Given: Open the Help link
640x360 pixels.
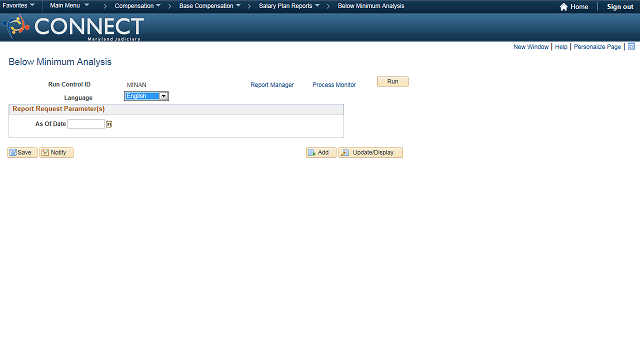Looking at the screenshot, I should (x=561, y=47).
